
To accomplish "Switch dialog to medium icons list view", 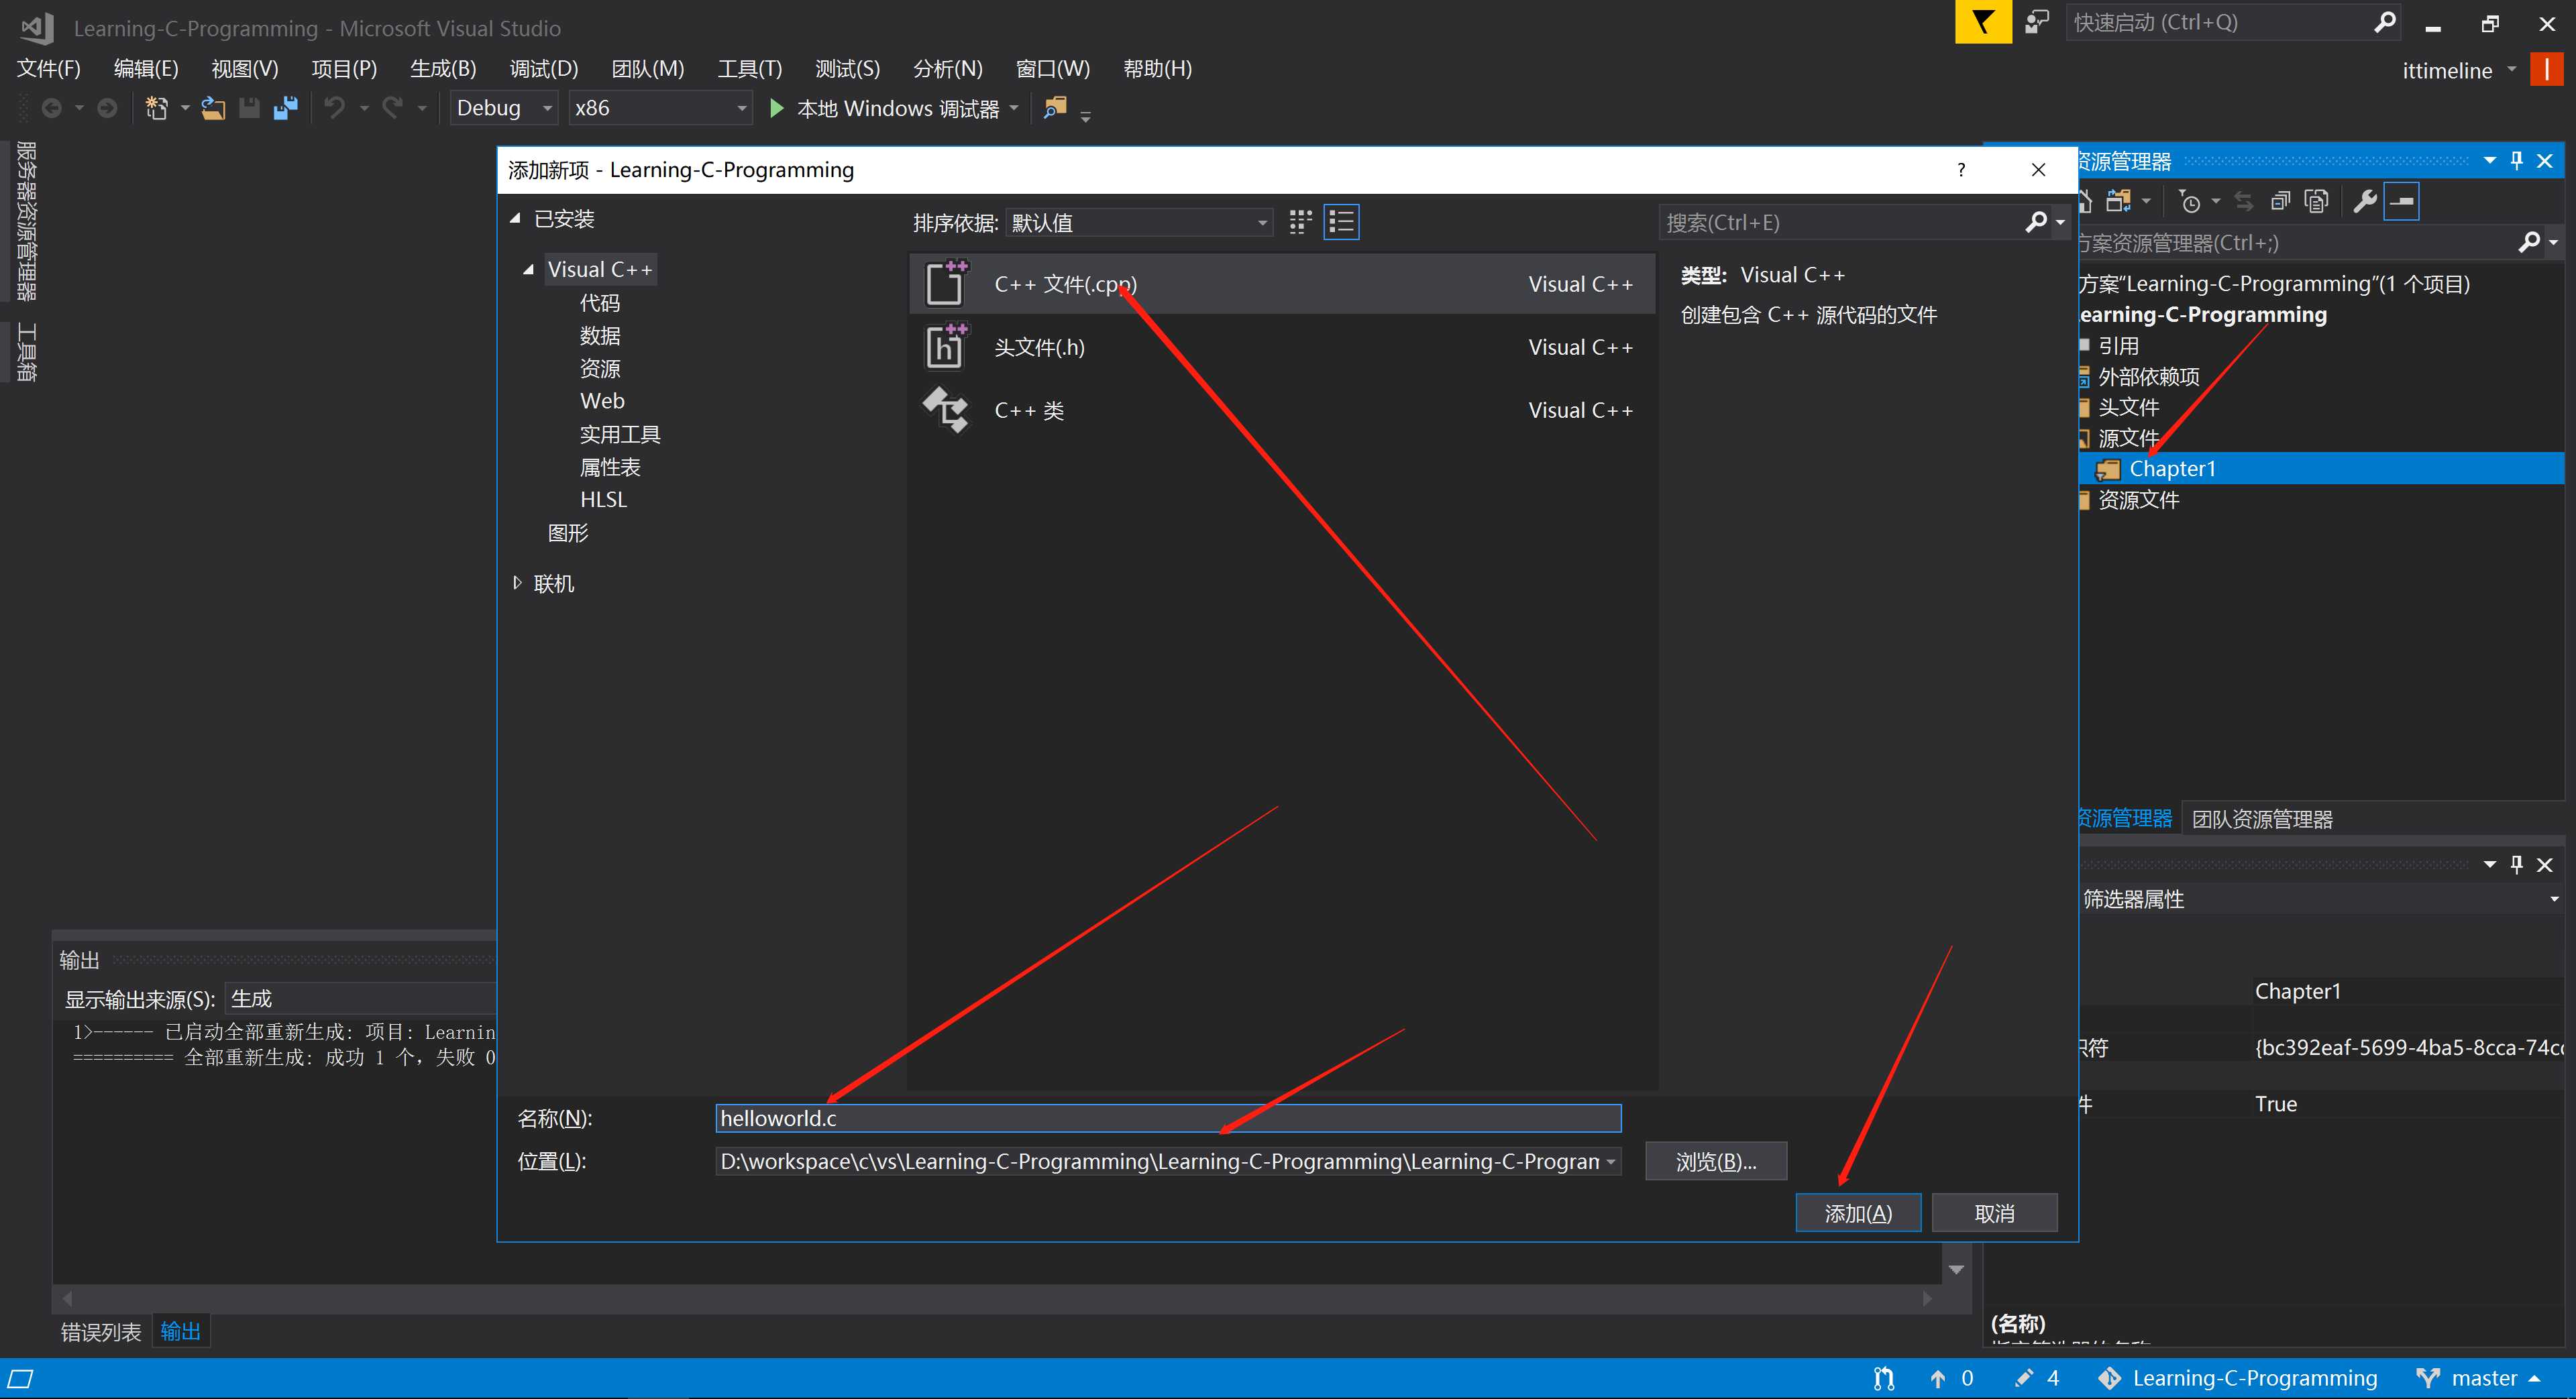I will point(1342,221).
